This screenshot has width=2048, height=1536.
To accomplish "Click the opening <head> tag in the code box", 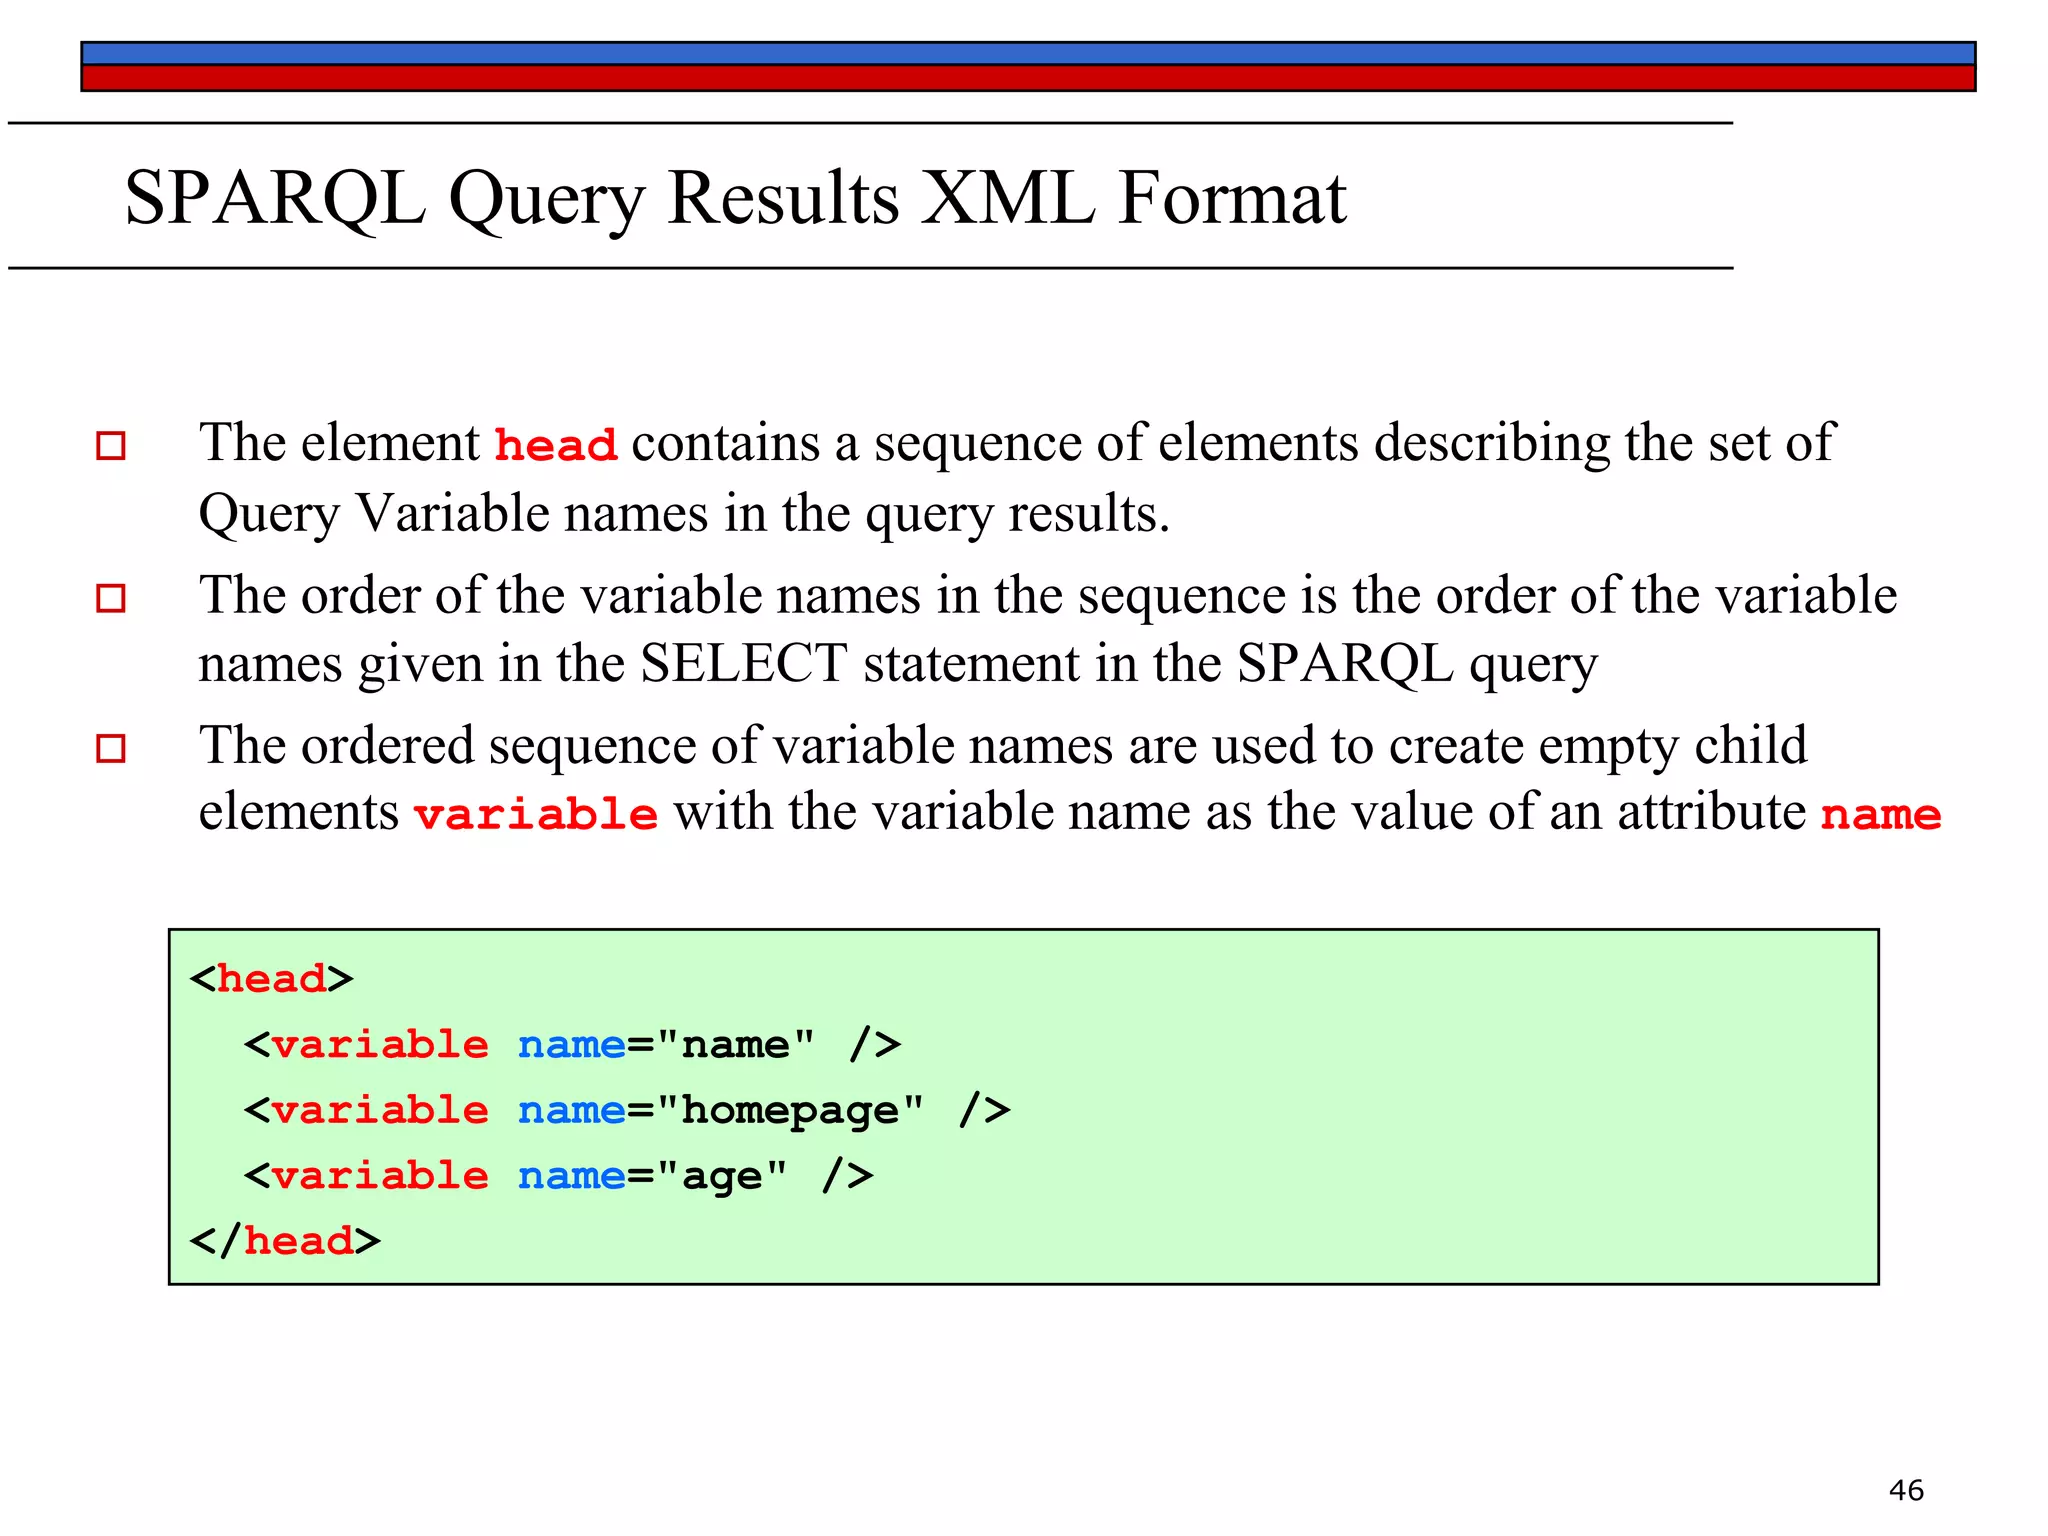I will pyautogui.click(x=271, y=978).
